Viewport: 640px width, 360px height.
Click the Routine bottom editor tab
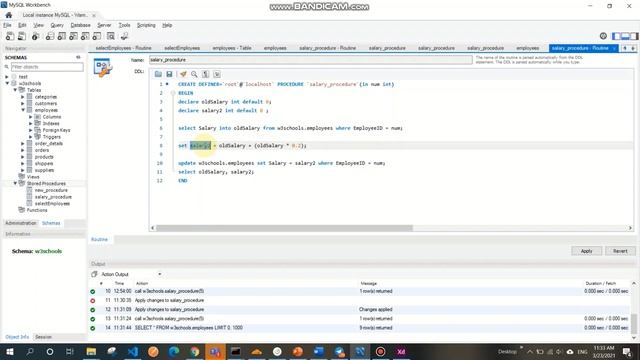click(99, 239)
